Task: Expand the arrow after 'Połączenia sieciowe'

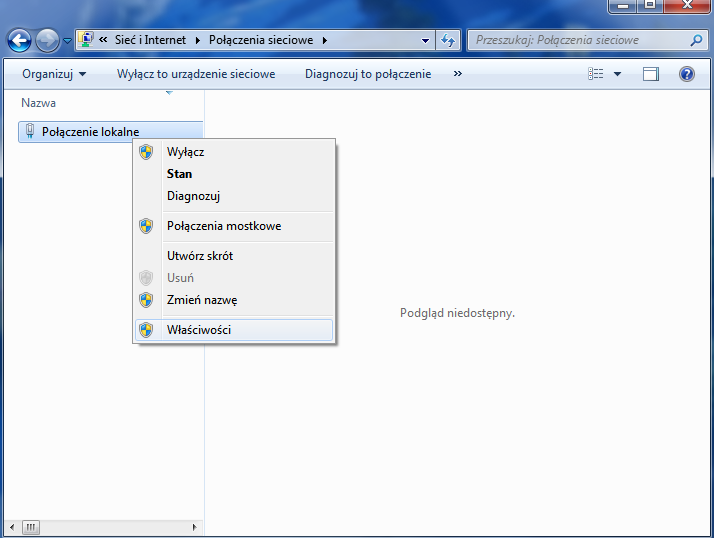Action: (325, 40)
